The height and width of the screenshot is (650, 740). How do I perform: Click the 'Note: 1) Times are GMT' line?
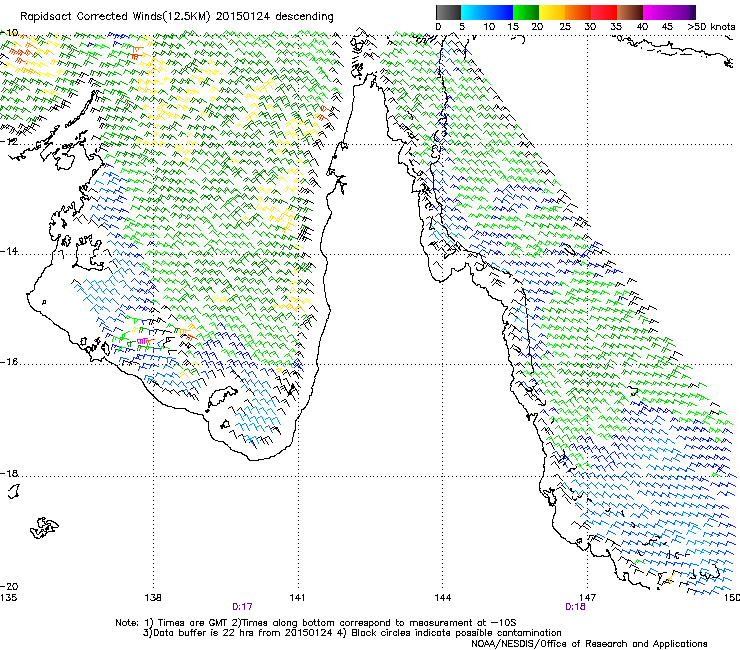click(316, 623)
